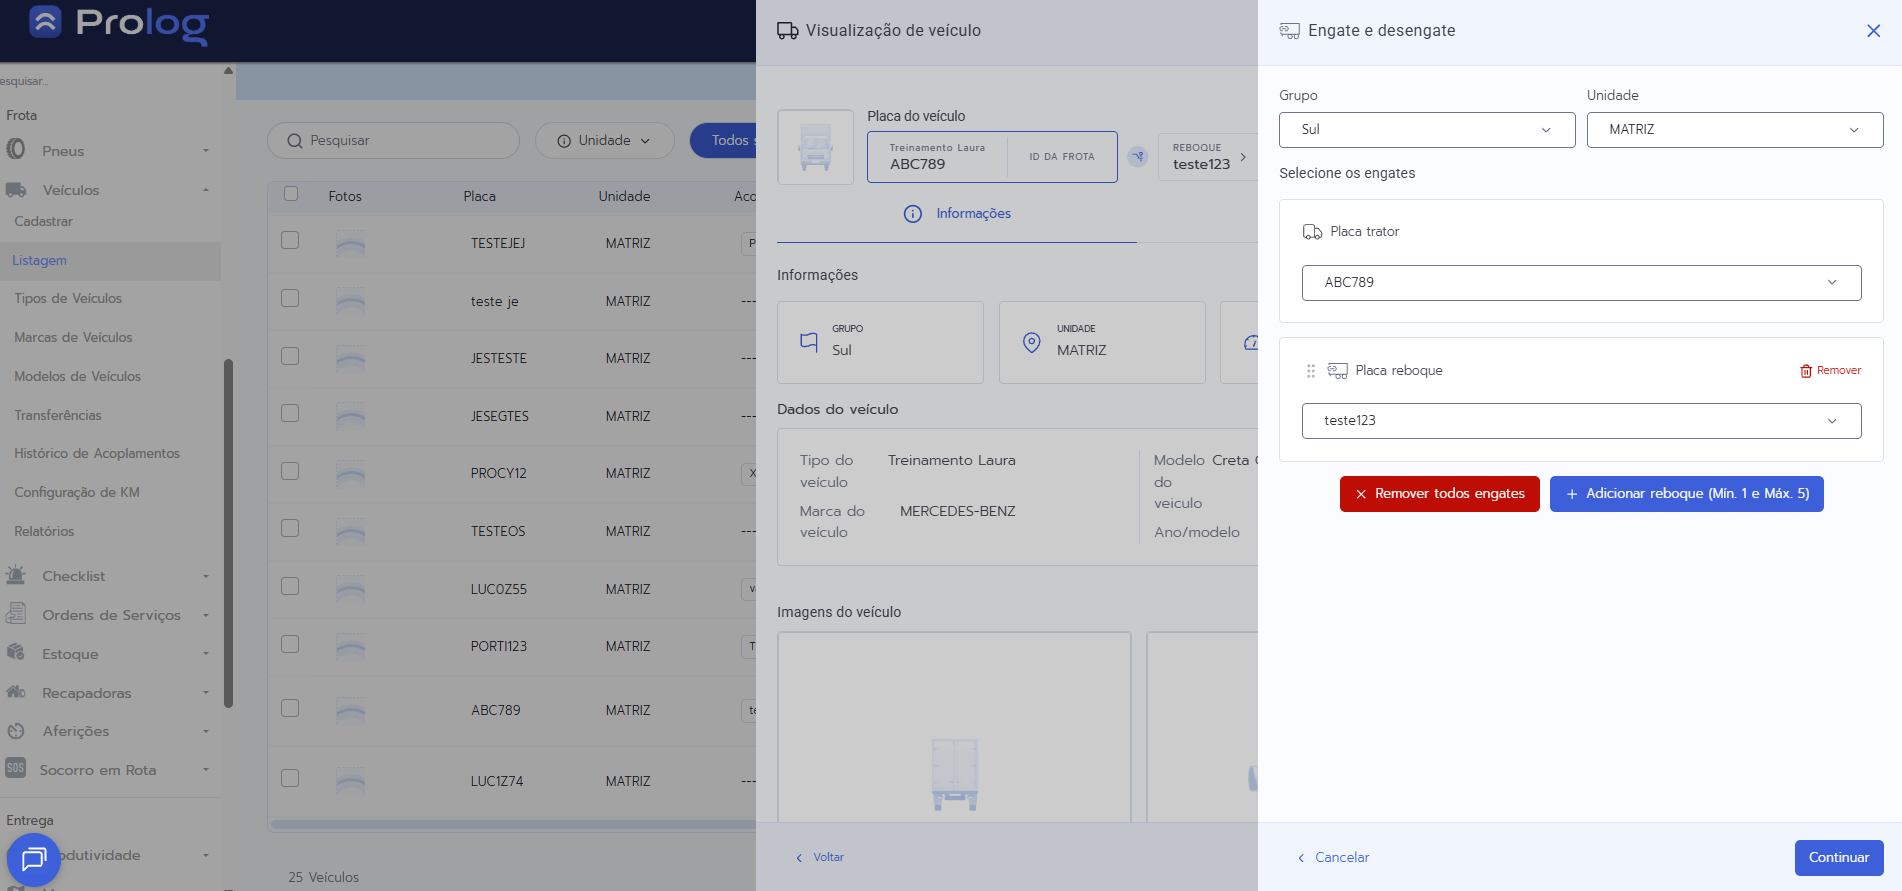The image size is (1902, 891).
Task: Switch to the Informações tab
Action: pos(957,214)
